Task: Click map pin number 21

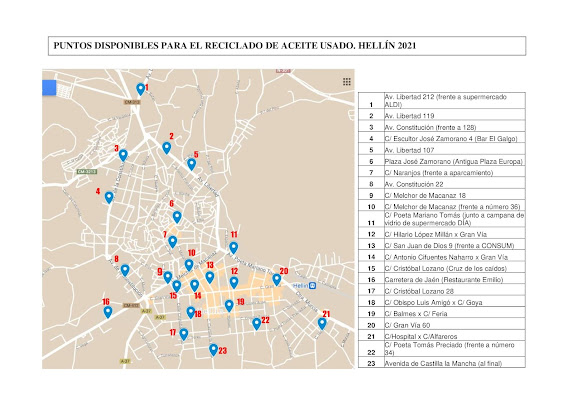Action: point(322,323)
